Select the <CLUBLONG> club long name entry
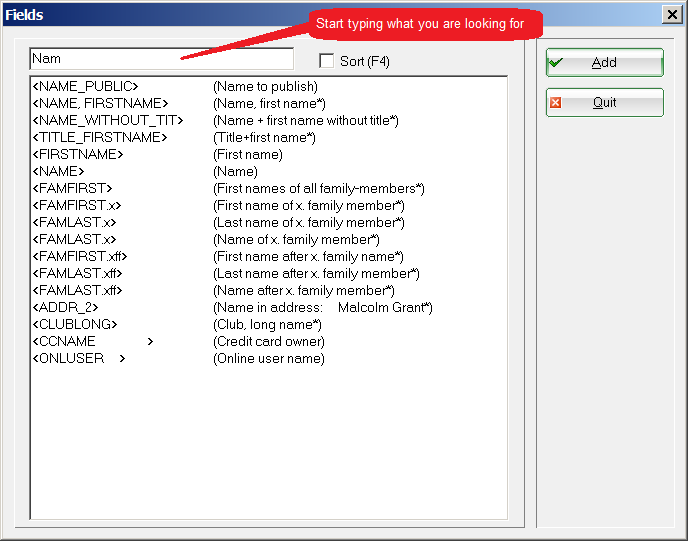 [x=75, y=325]
